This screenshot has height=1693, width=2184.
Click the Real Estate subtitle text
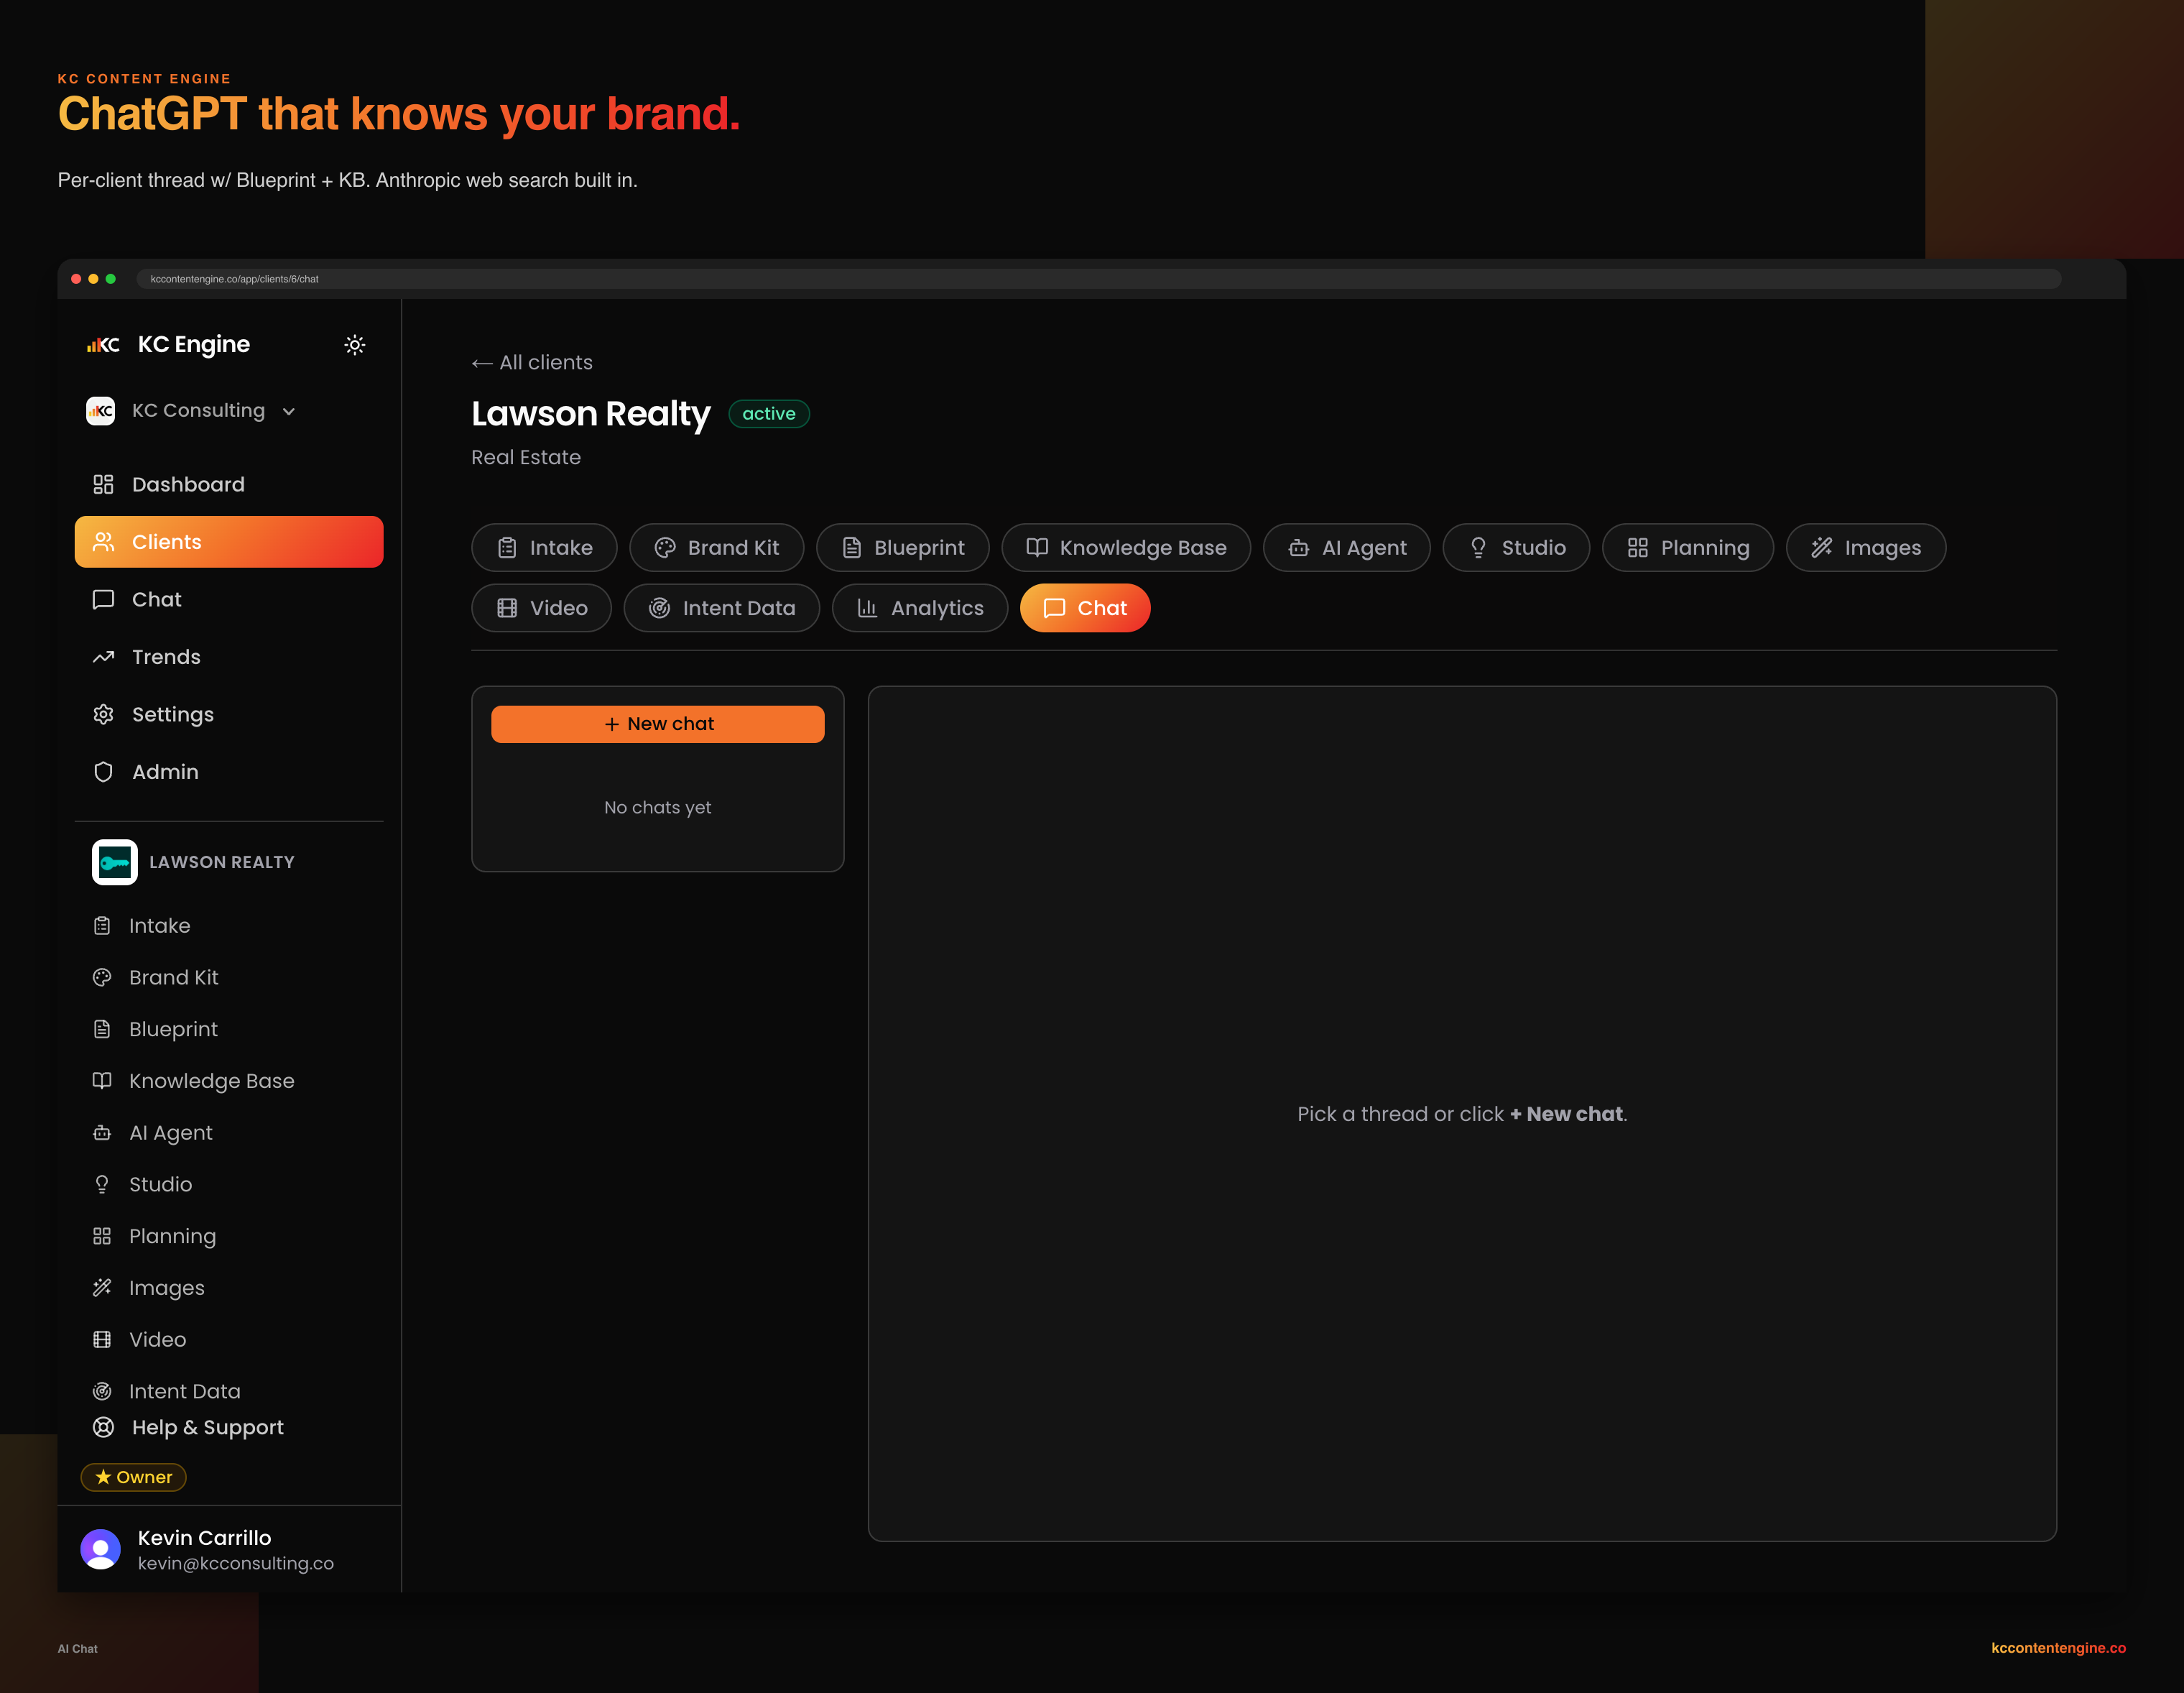[x=526, y=457]
